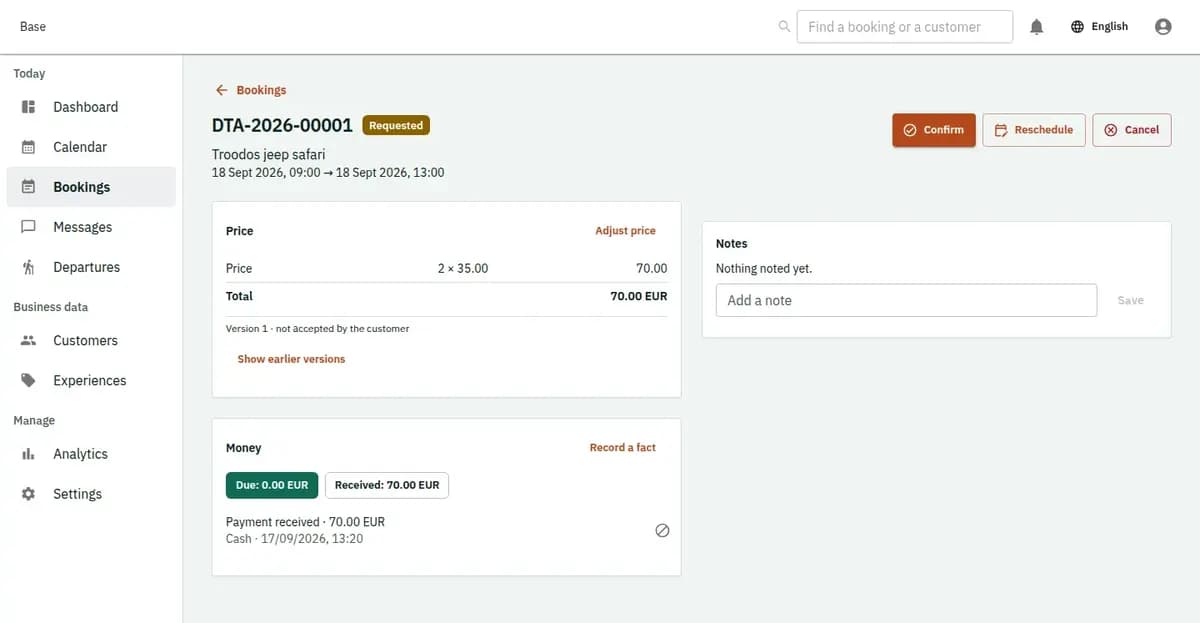Click Adjust price link

coord(626,231)
